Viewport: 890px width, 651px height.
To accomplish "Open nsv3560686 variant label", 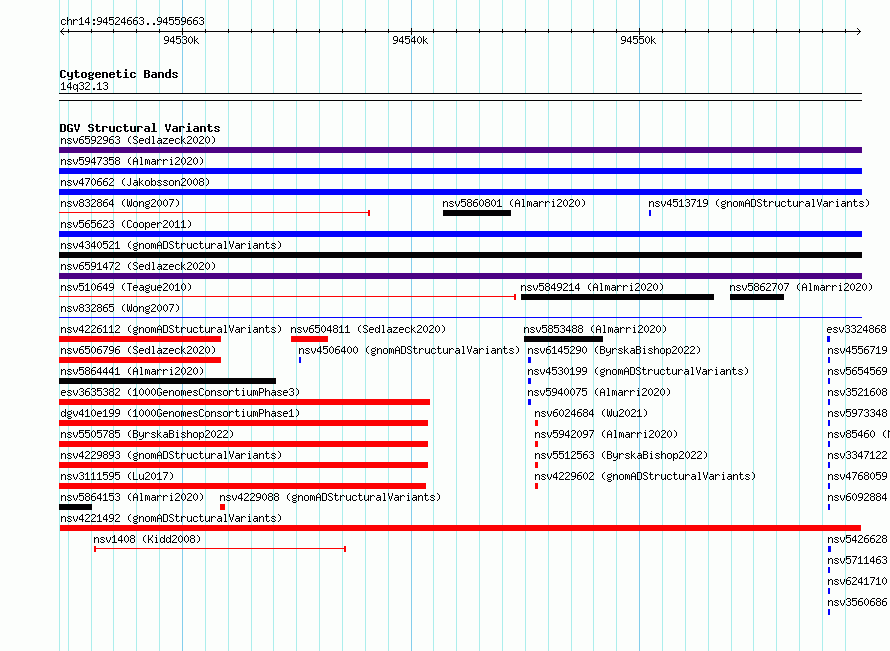I will tap(857, 602).
